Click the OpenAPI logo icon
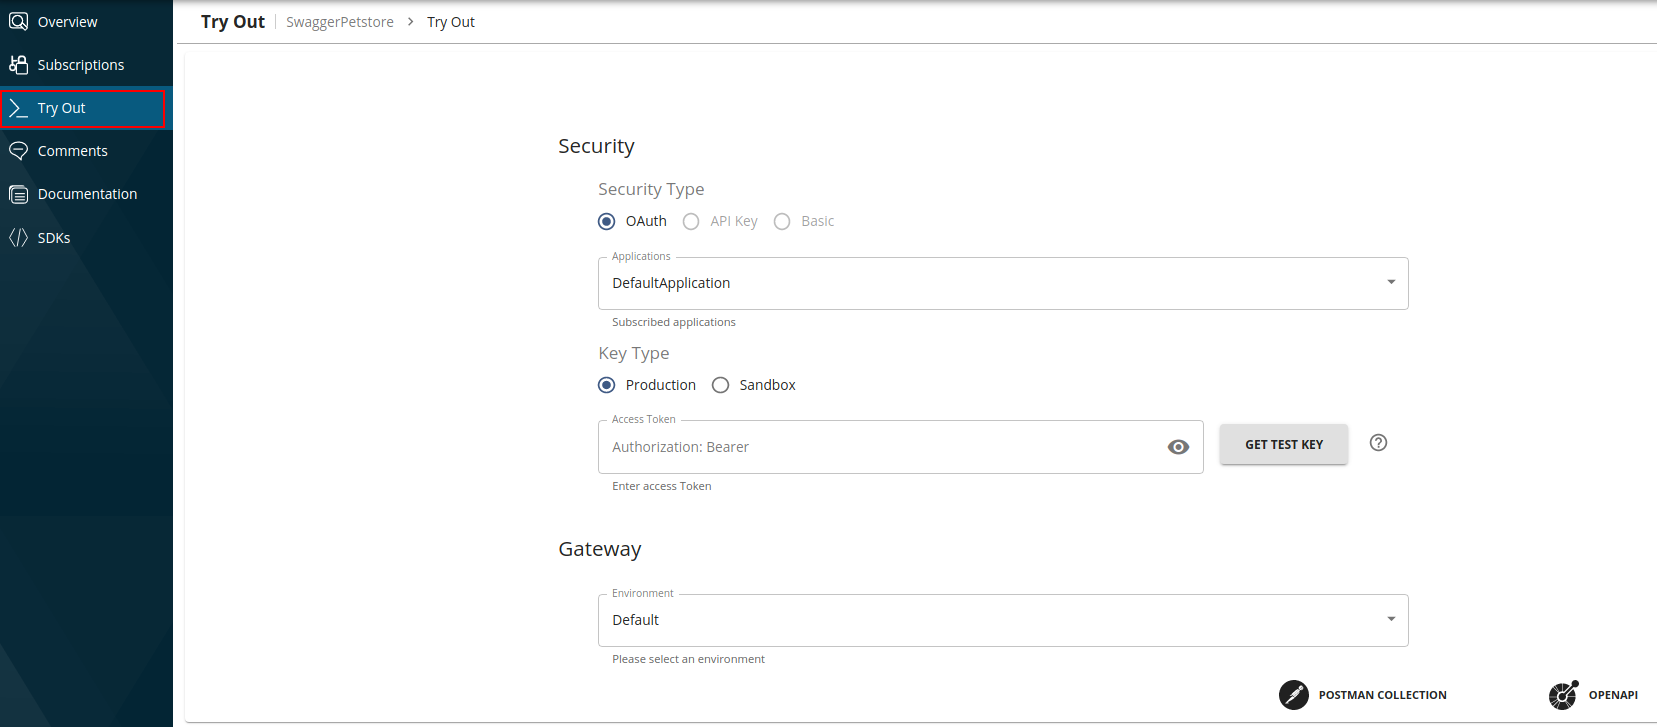The height and width of the screenshot is (727, 1657). [x=1562, y=694]
